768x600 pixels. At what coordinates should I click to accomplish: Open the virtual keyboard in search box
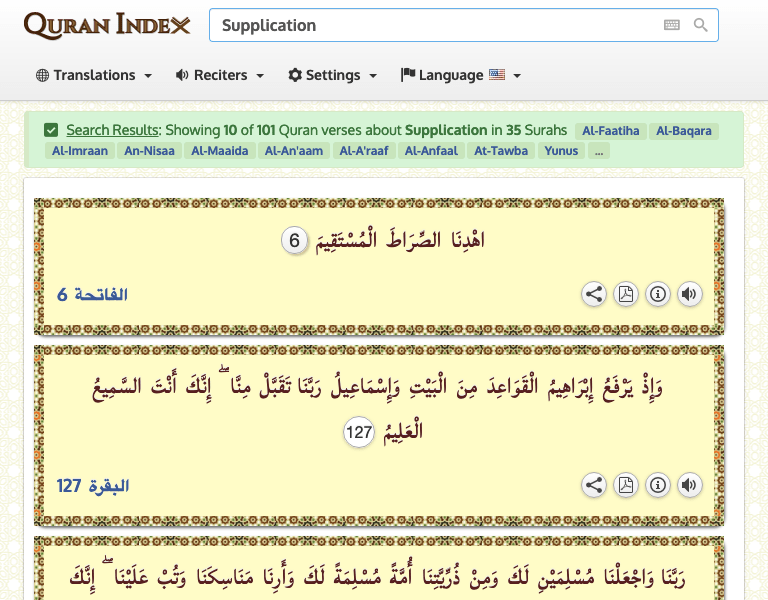pyautogui.click(x=671, y=26)
